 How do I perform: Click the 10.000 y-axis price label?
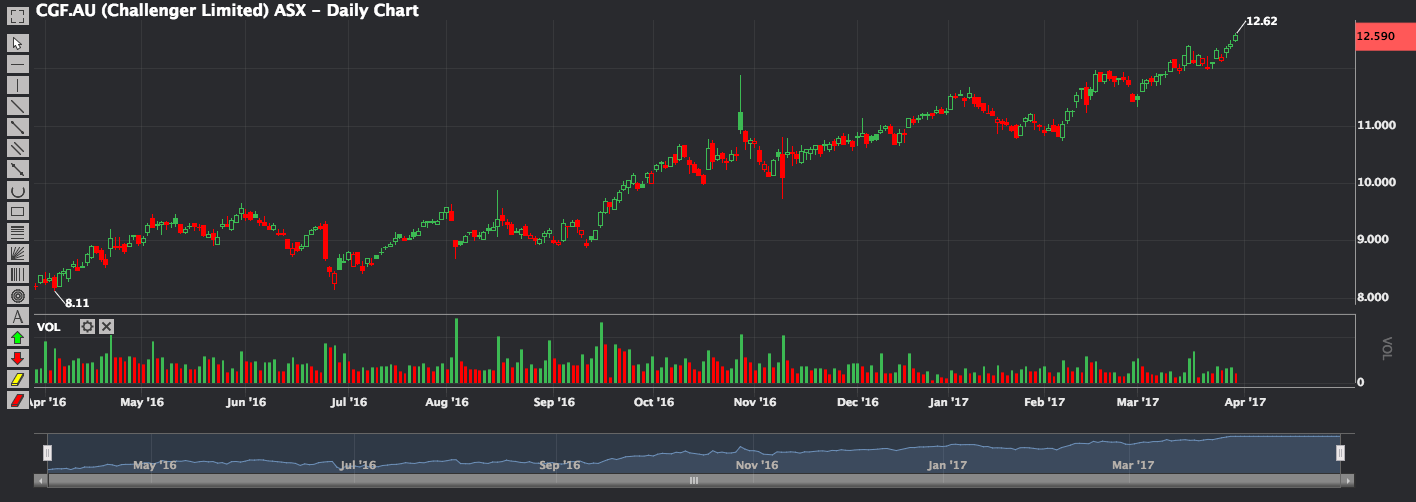coord(1377,183)
